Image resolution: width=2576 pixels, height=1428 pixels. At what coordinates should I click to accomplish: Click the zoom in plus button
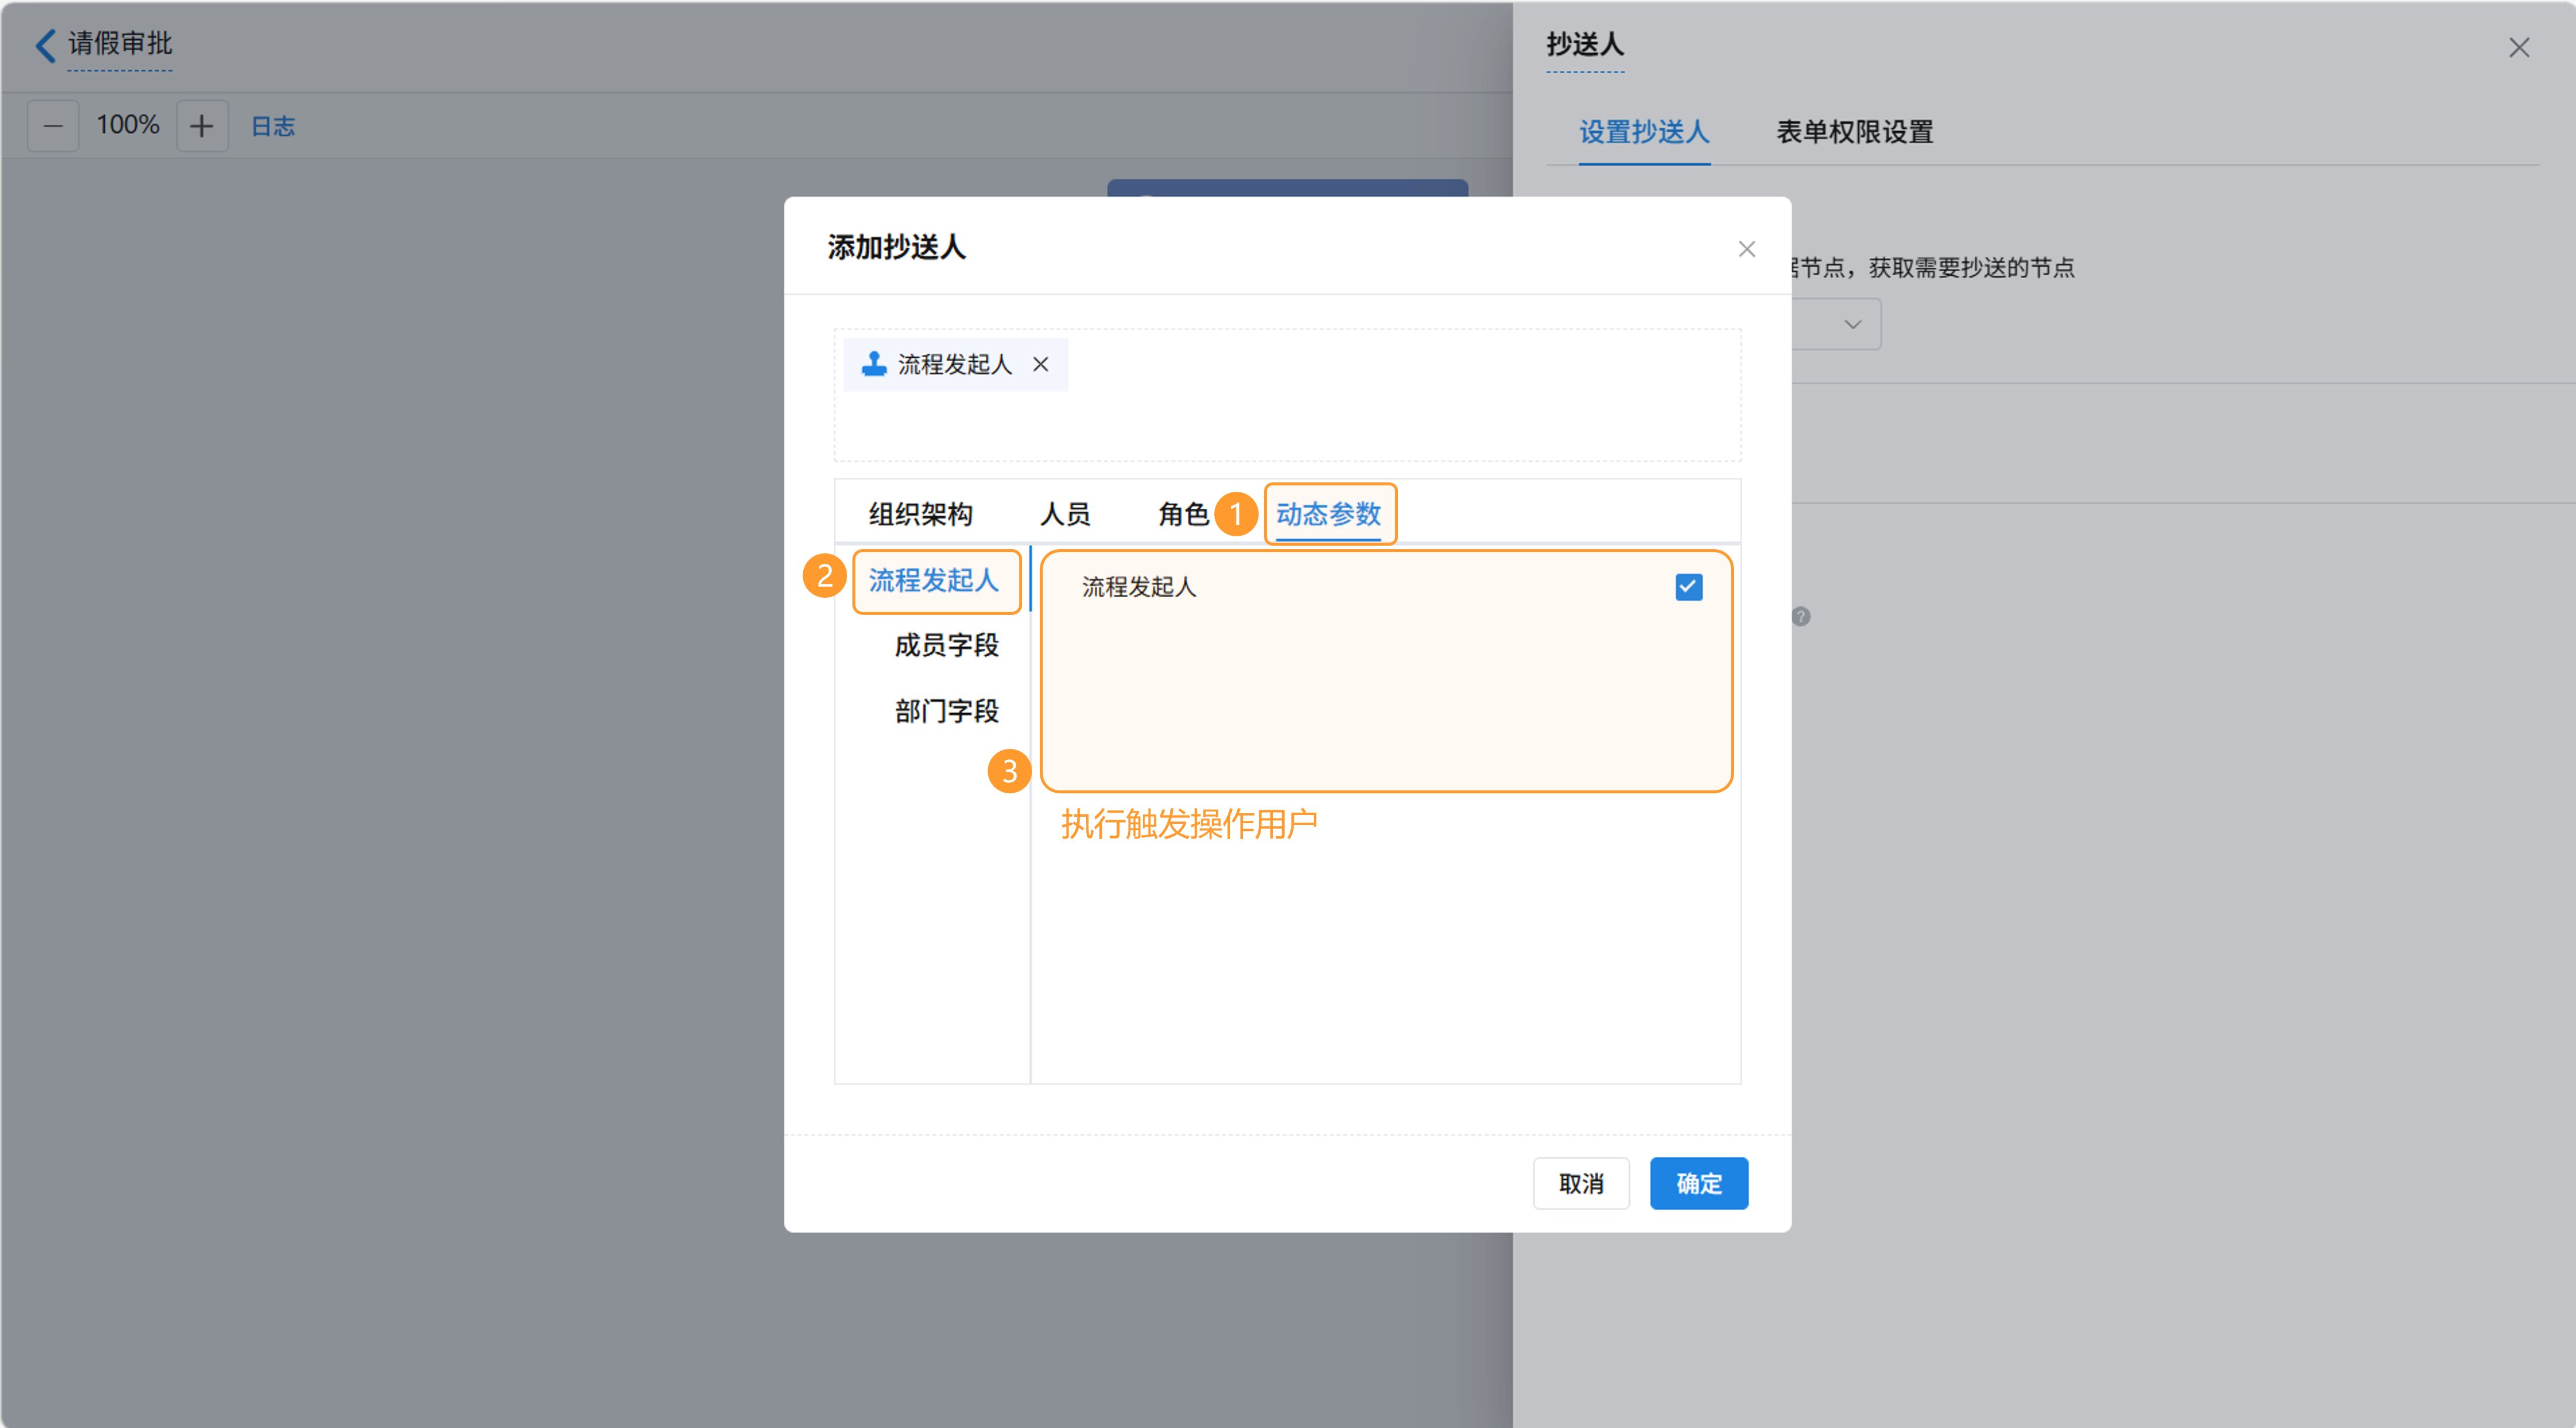(202, 126)
